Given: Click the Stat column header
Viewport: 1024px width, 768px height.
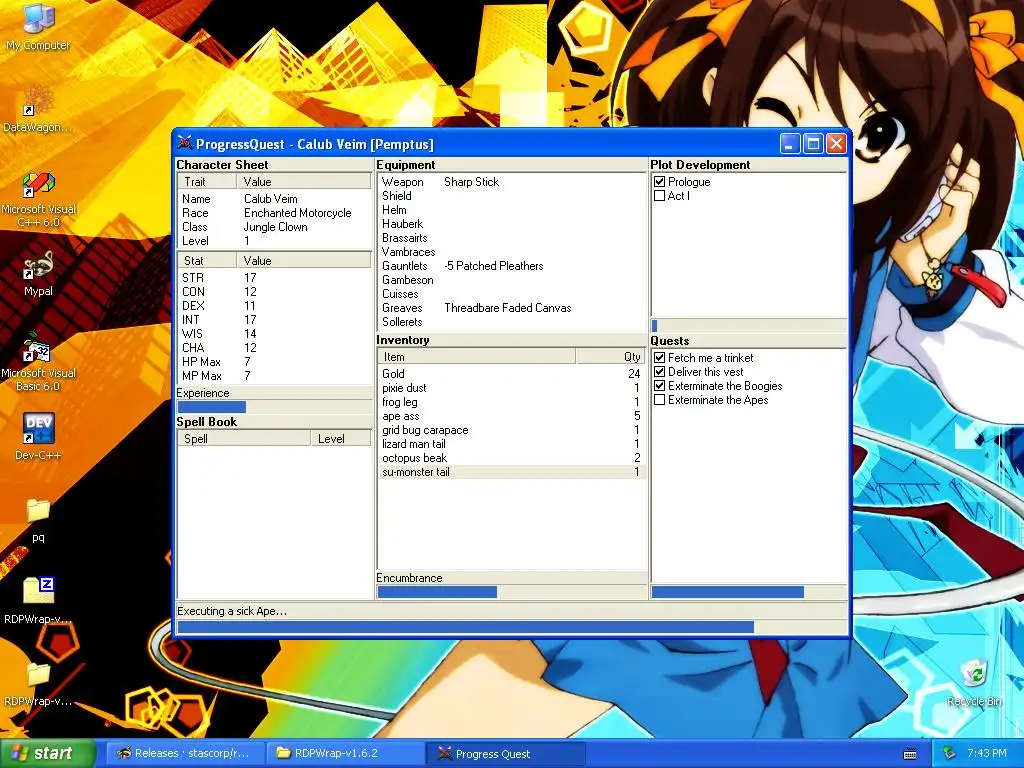Looking at the screenshot, I should coord(207,261).
